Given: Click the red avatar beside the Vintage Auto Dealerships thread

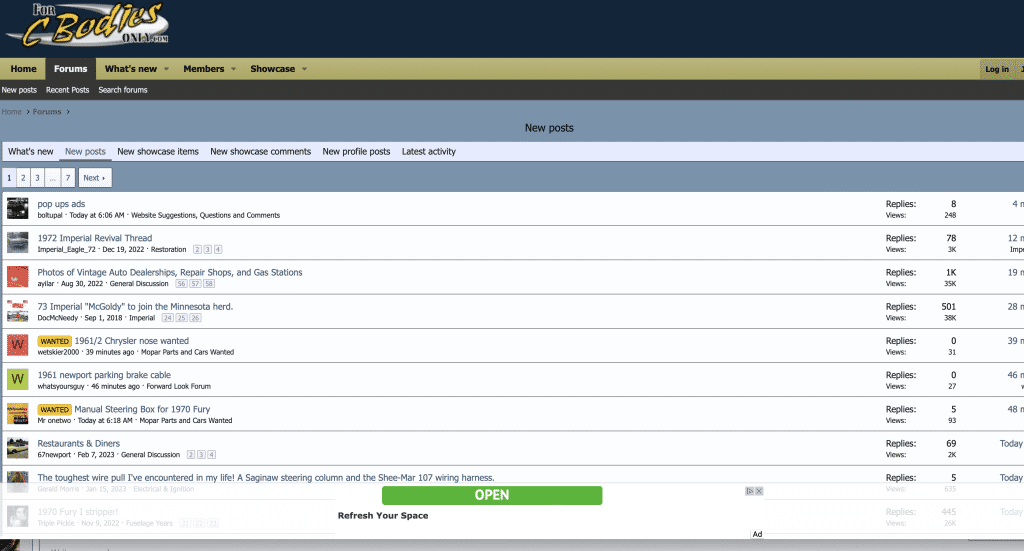Looking at the screenshot, I should point(17,277).
